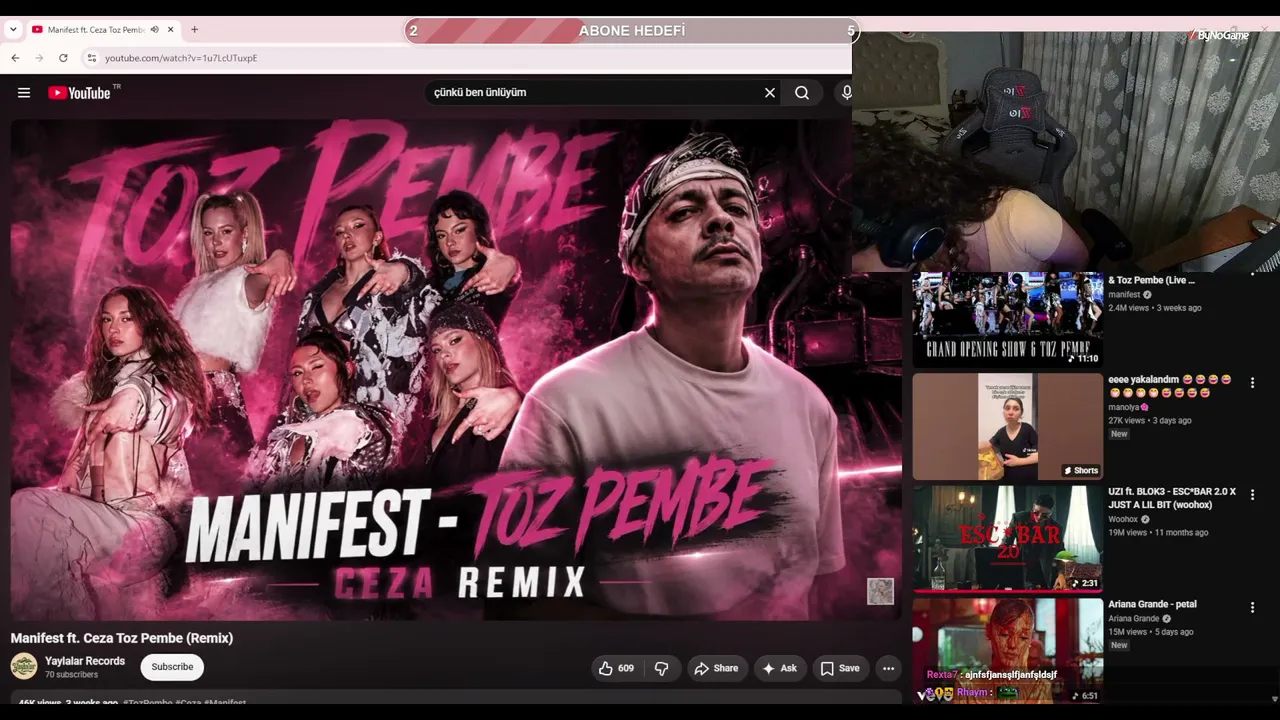Mute the tab using speaker icon

(x=155, y=30)
